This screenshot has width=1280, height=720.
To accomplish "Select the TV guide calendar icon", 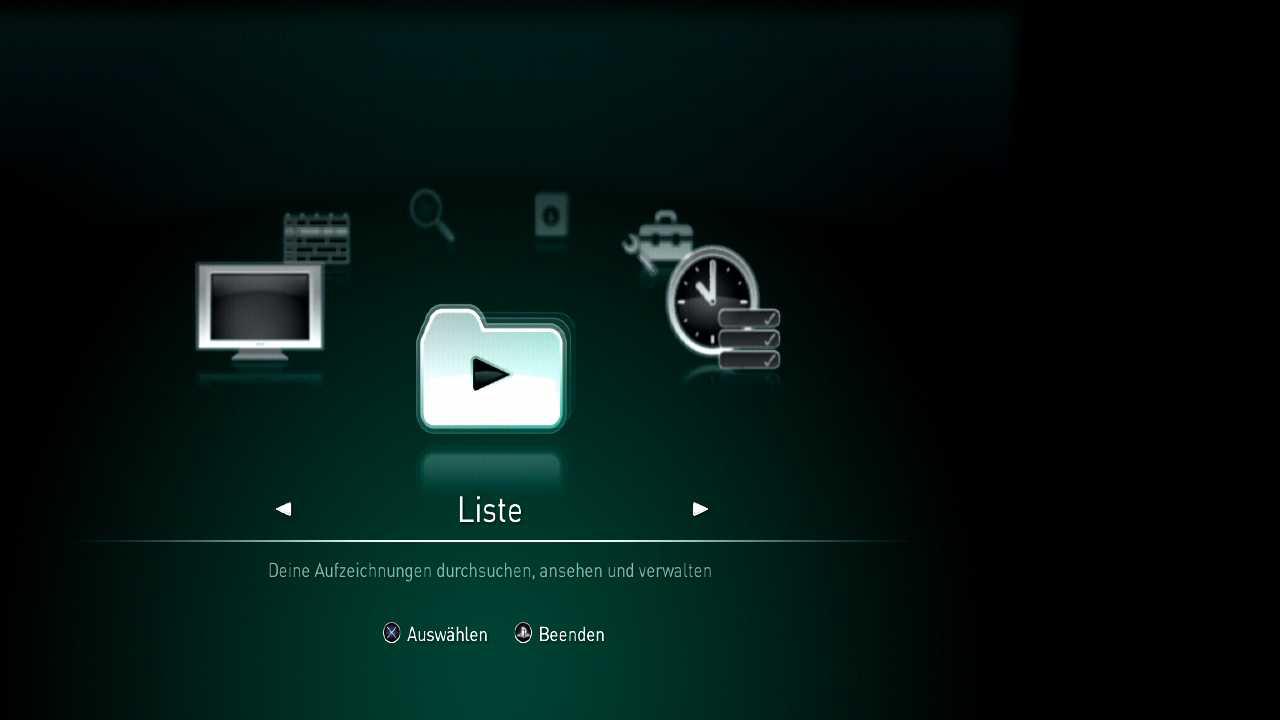I will [316, 238].
